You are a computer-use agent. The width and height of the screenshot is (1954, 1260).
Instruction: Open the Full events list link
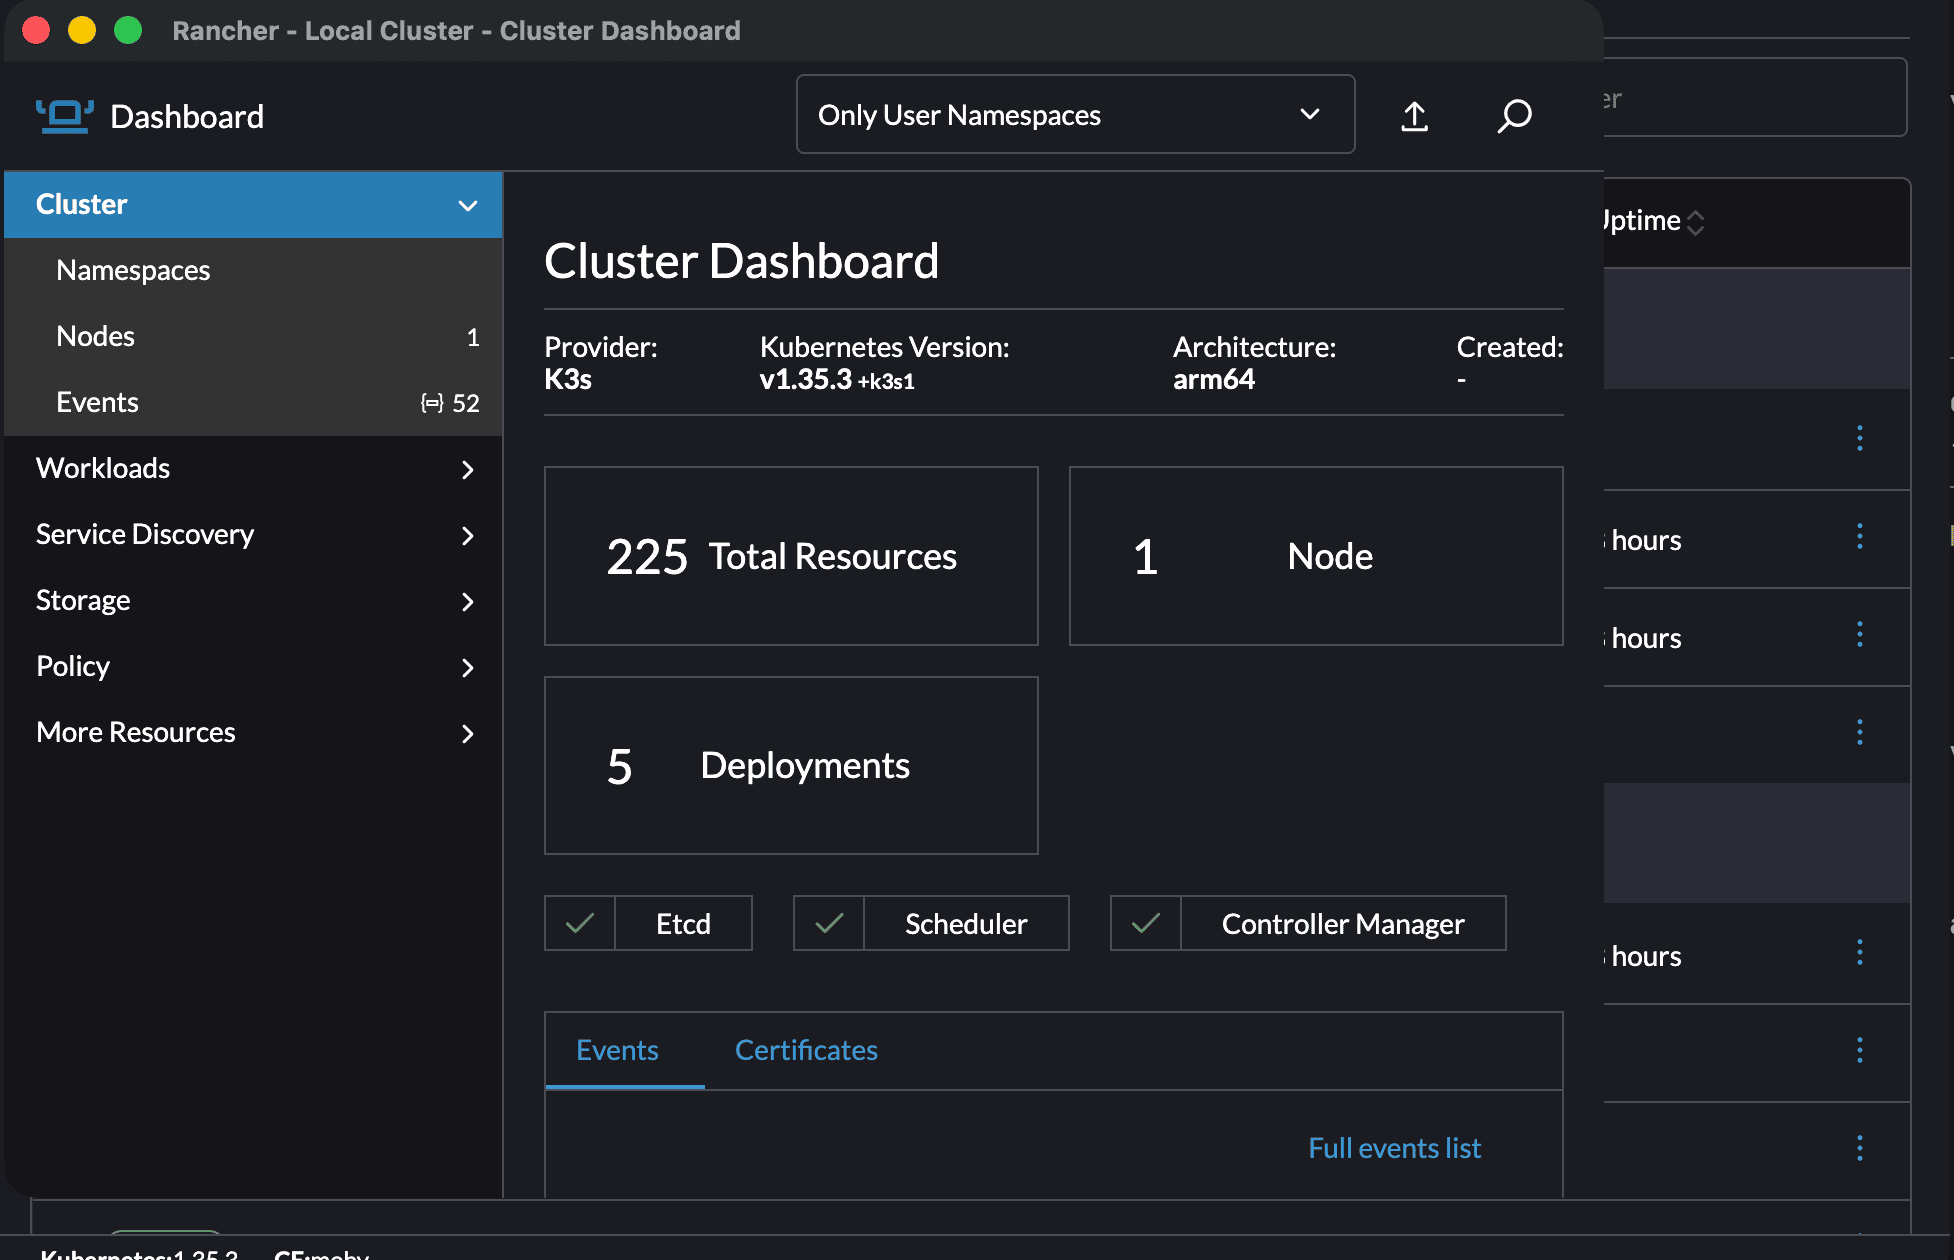pyautogui.click(x=1394, y=1147)
